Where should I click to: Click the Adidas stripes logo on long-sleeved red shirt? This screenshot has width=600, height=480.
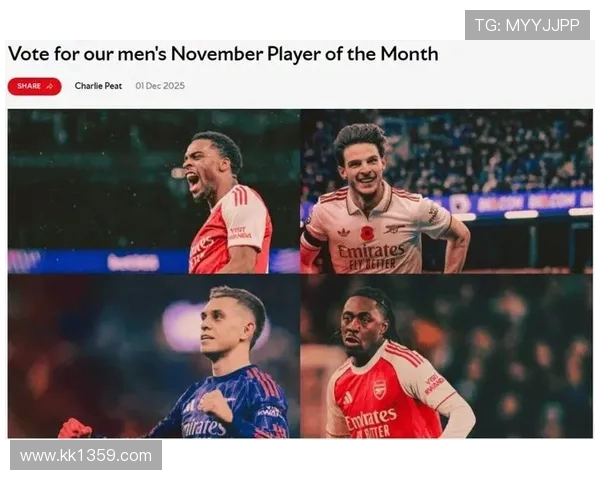coord(348,398)
